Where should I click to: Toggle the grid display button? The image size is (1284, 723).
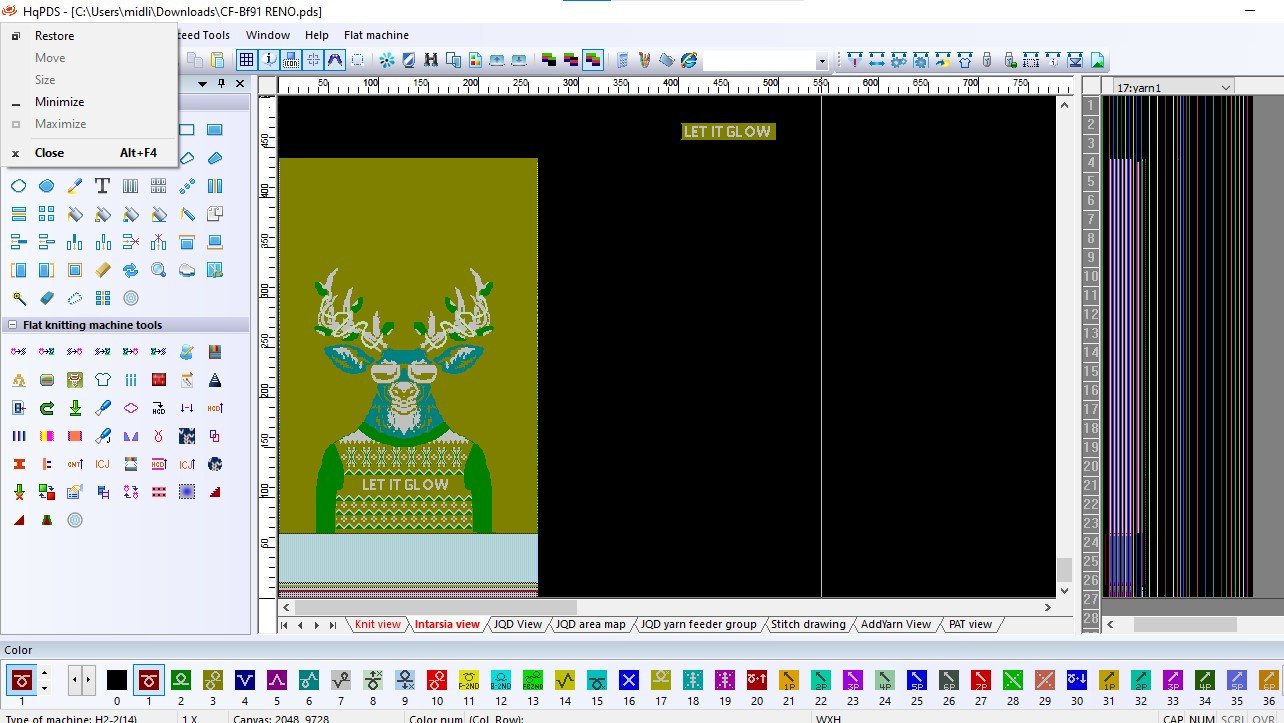point(246,60)
